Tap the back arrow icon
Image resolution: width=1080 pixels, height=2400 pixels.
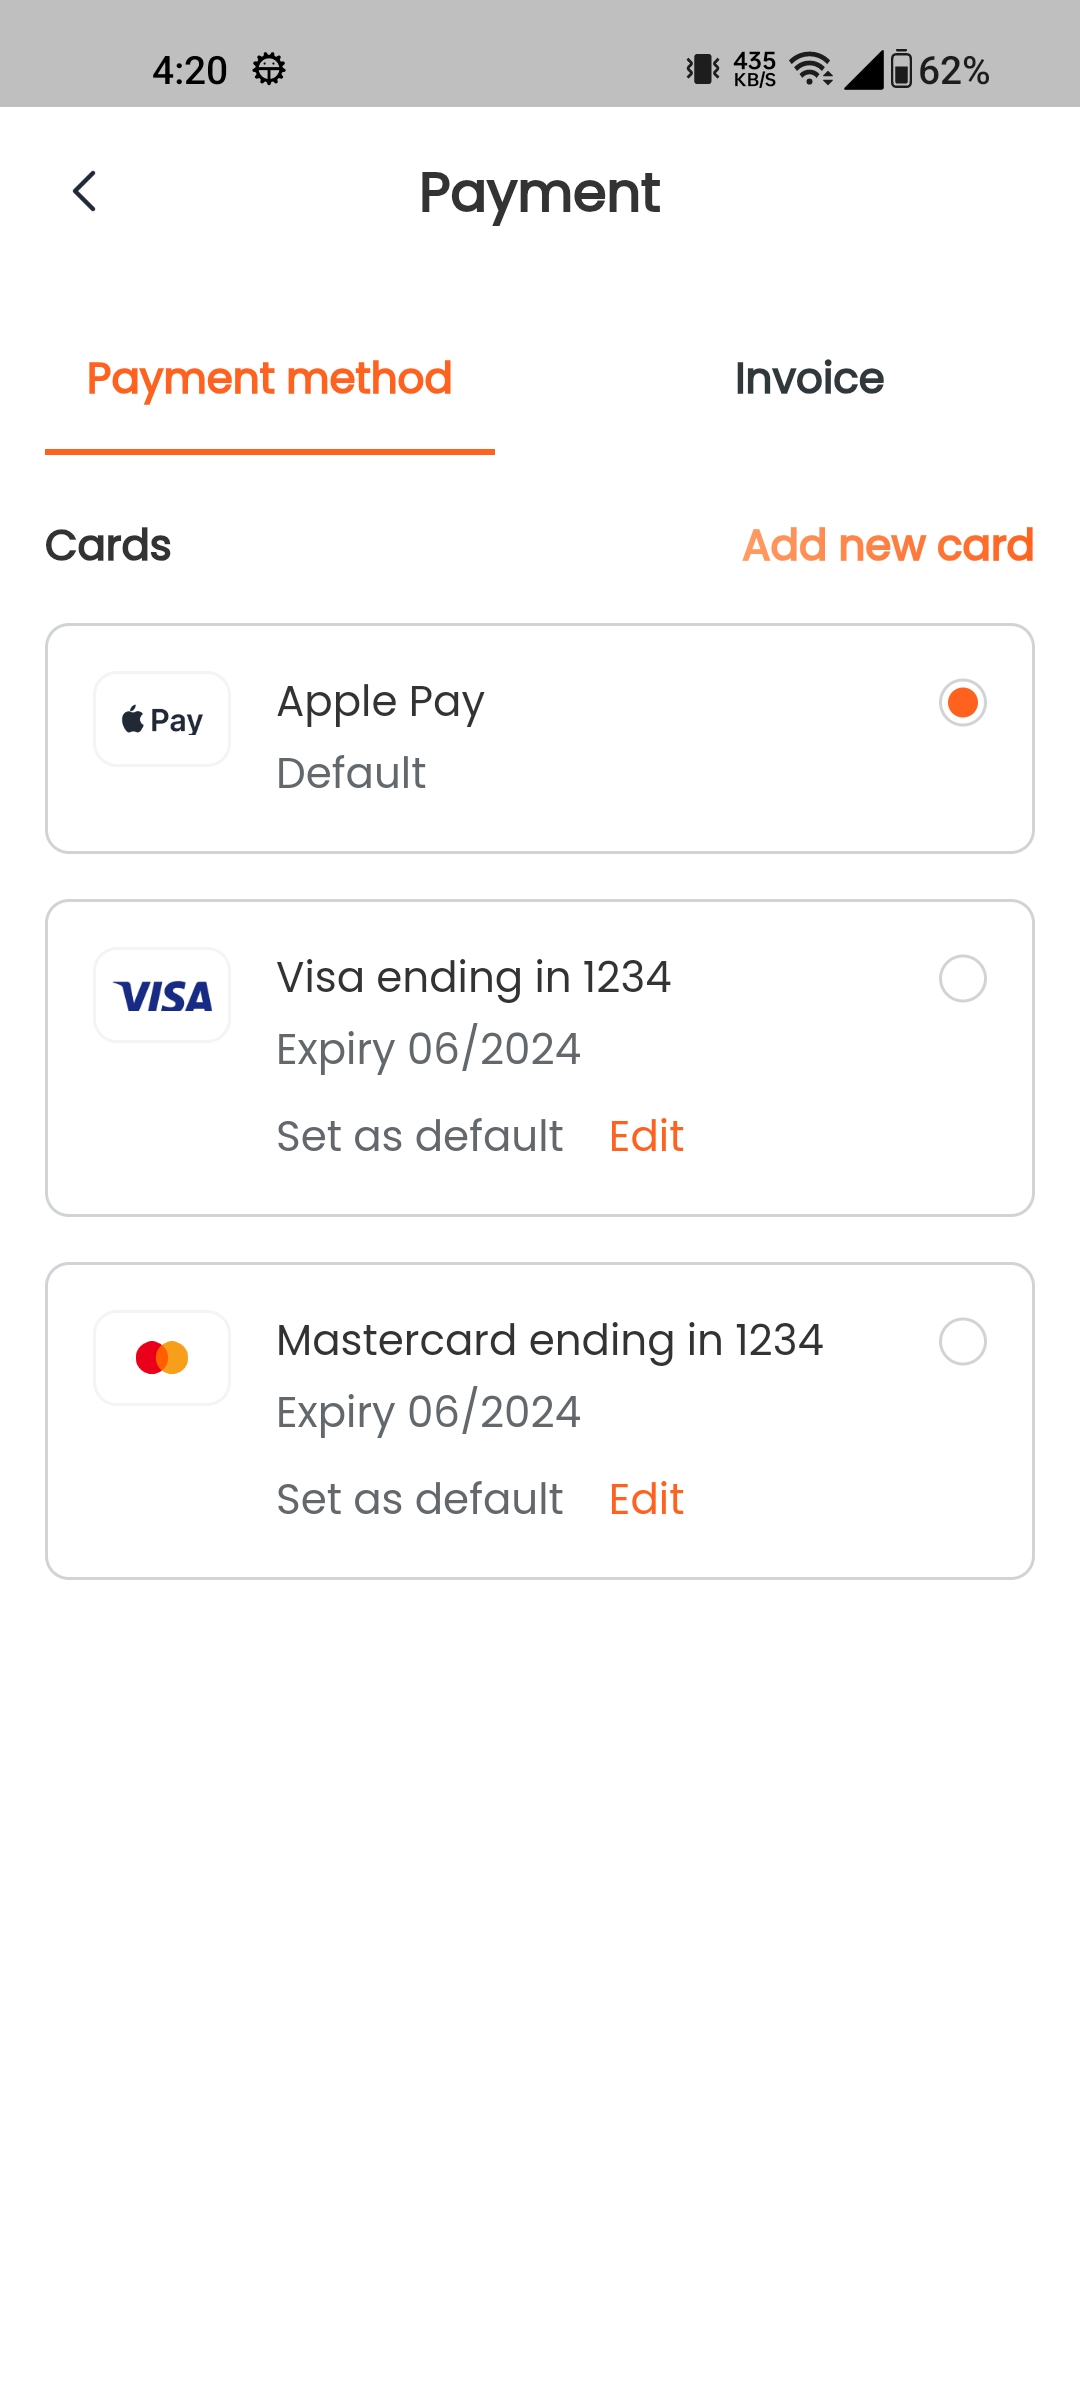pos(85,191)
